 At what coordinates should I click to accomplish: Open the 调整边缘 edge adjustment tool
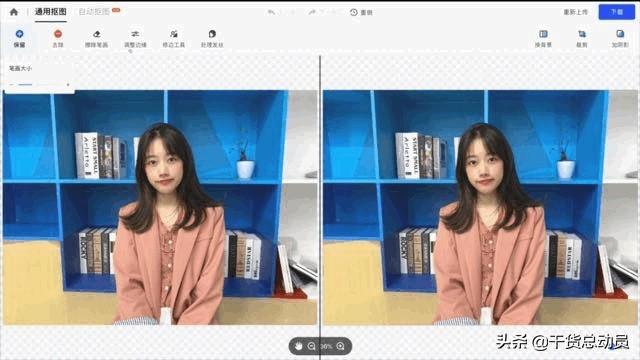[x=135, y=38]
